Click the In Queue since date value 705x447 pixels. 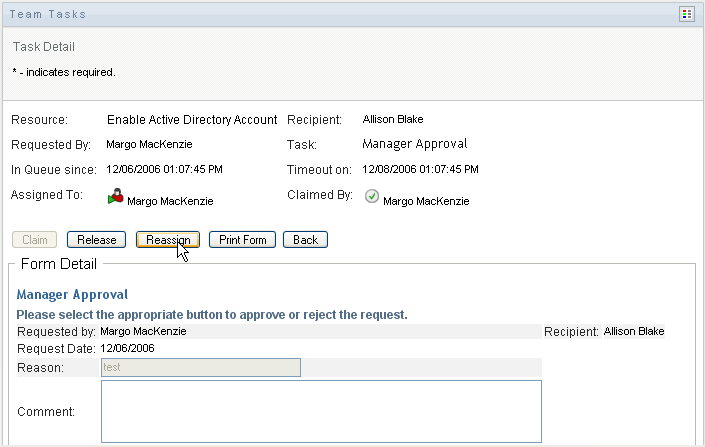(164, 169)
